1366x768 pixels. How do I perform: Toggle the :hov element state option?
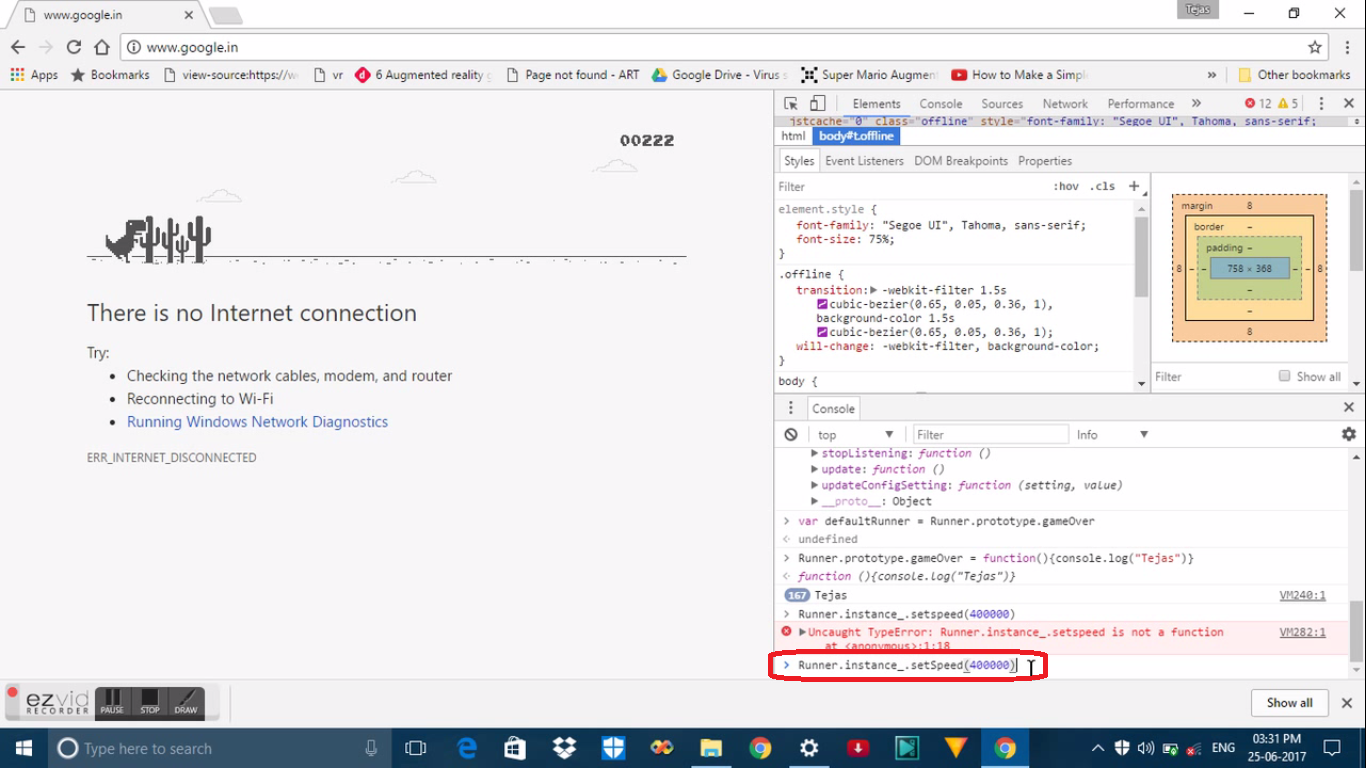(x=1066, y=186)
